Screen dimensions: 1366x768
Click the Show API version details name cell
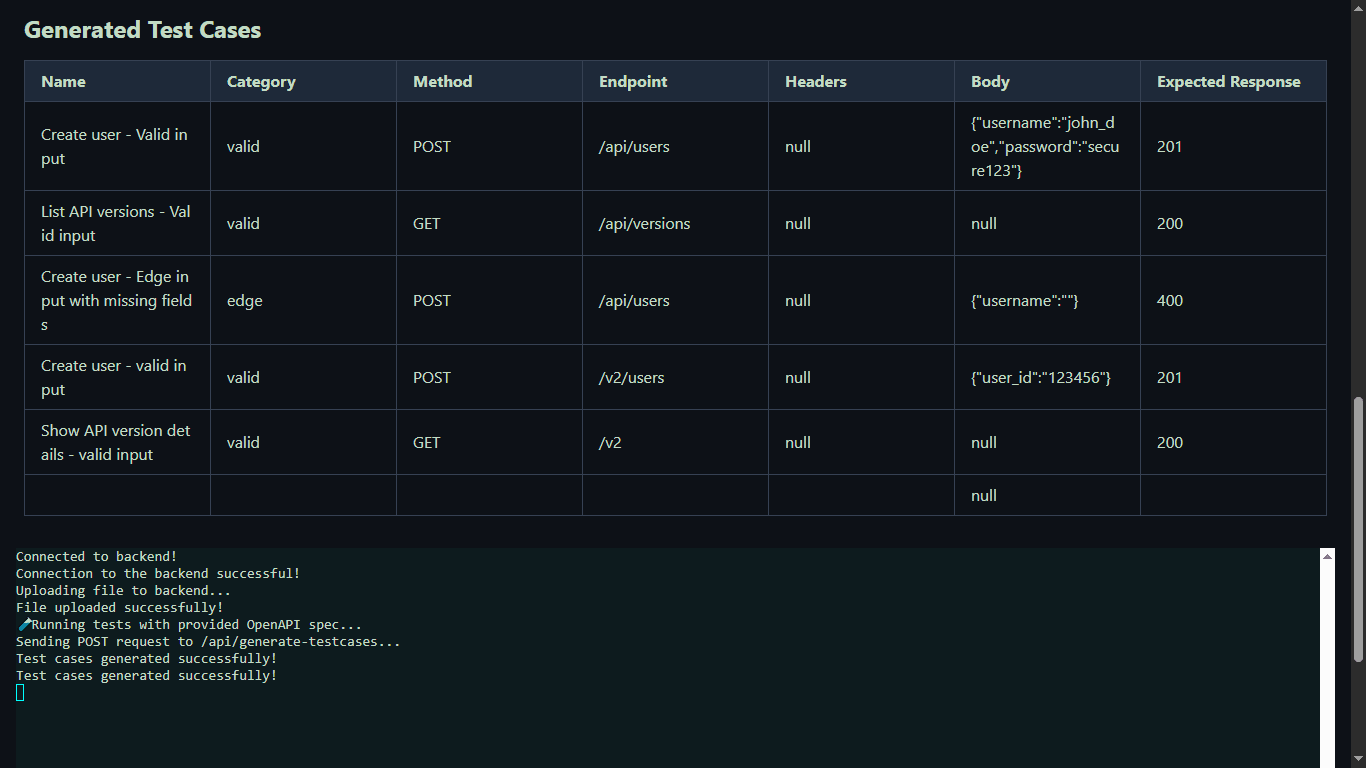[117, 442]
